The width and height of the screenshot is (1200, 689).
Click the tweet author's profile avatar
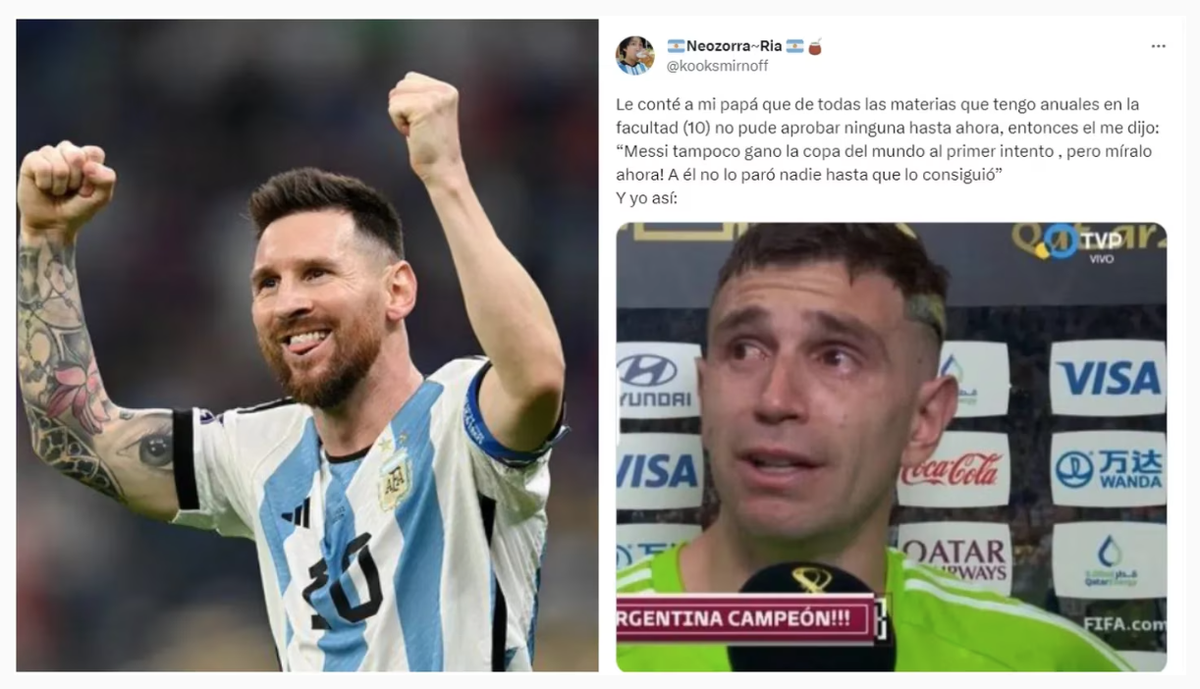[634, 55]
